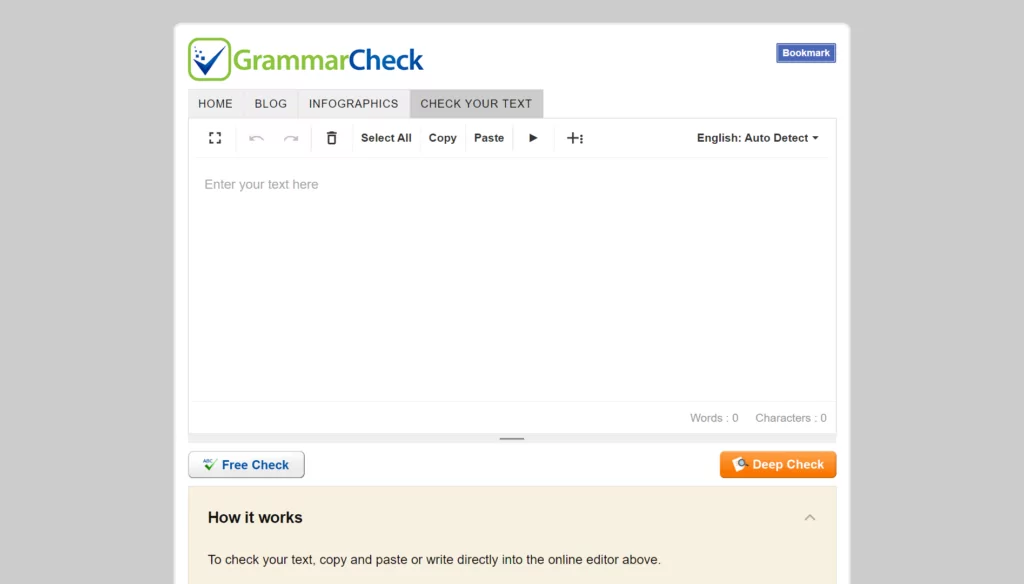
Task: Click the undo arrow icon
Action: tap(256, 138)
